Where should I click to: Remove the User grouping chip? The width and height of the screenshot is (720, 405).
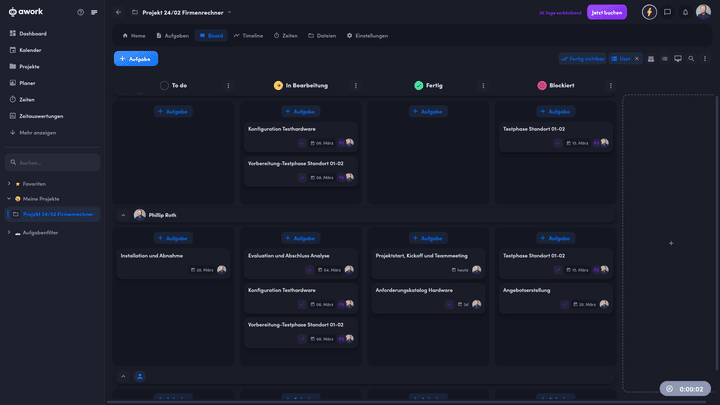pos(637,59)
